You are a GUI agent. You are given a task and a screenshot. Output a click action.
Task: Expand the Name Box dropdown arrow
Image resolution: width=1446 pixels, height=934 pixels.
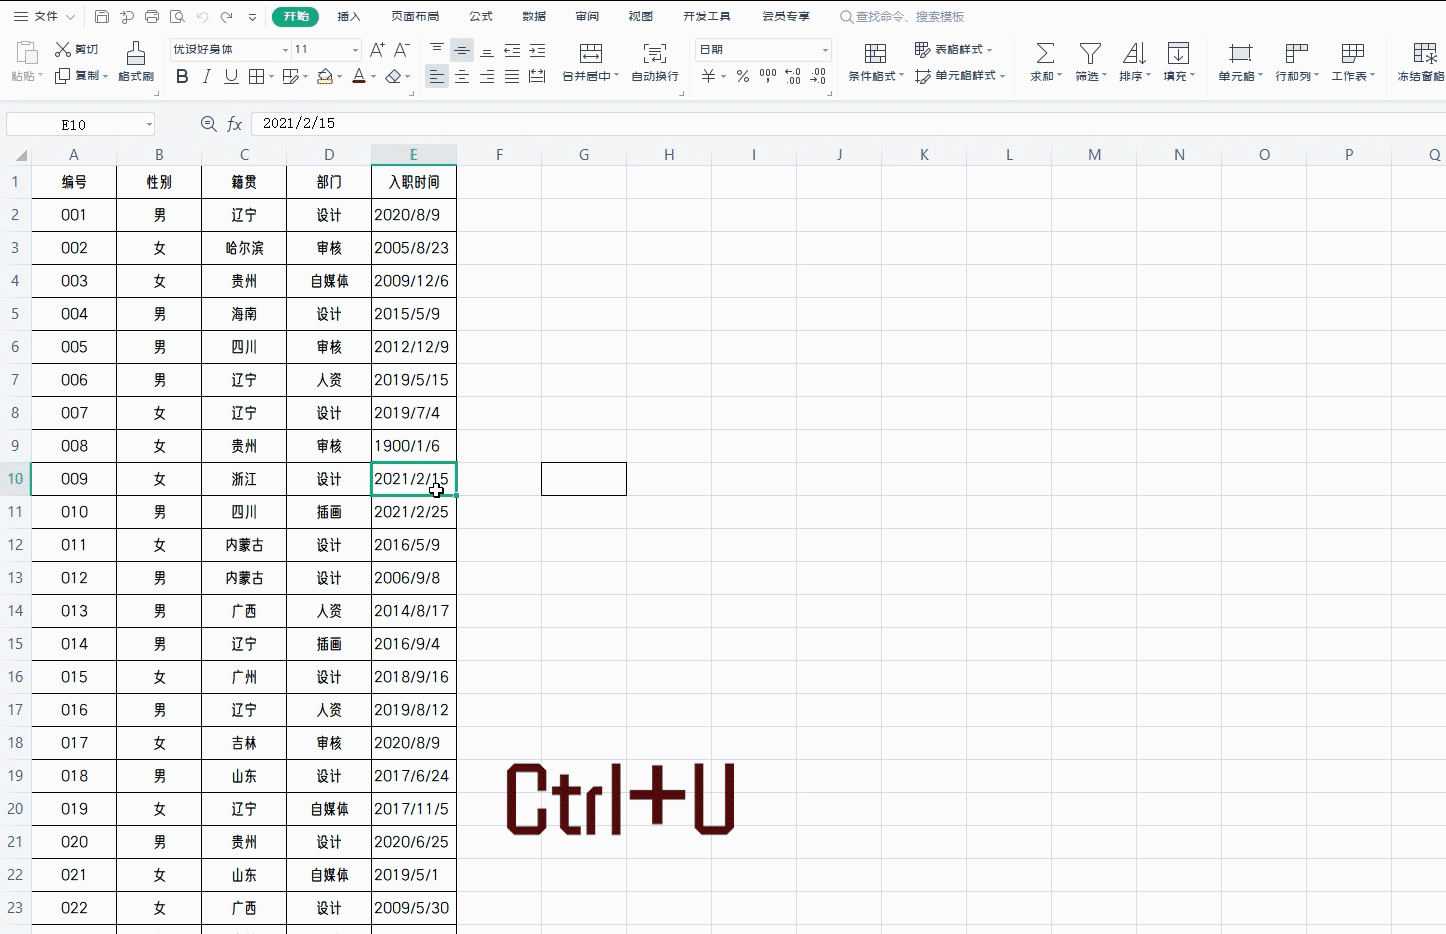point(149,125)
